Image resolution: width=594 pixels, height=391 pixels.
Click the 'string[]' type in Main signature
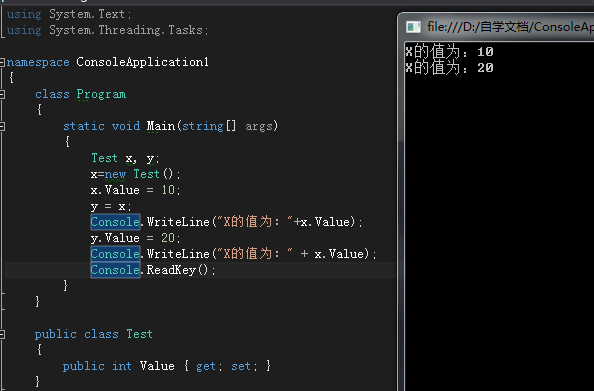[x=209, y=126]
